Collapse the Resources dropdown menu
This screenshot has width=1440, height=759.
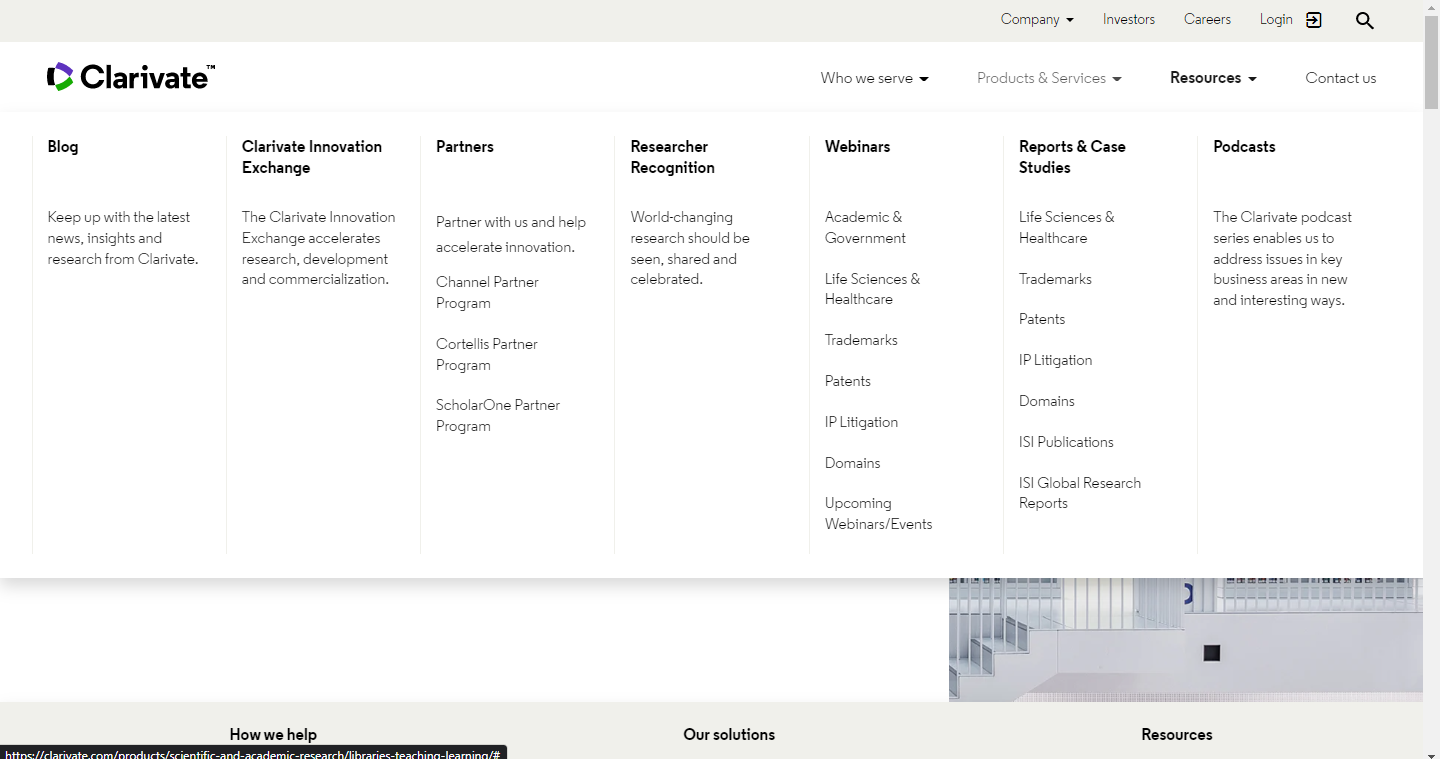click(1213, 78)
